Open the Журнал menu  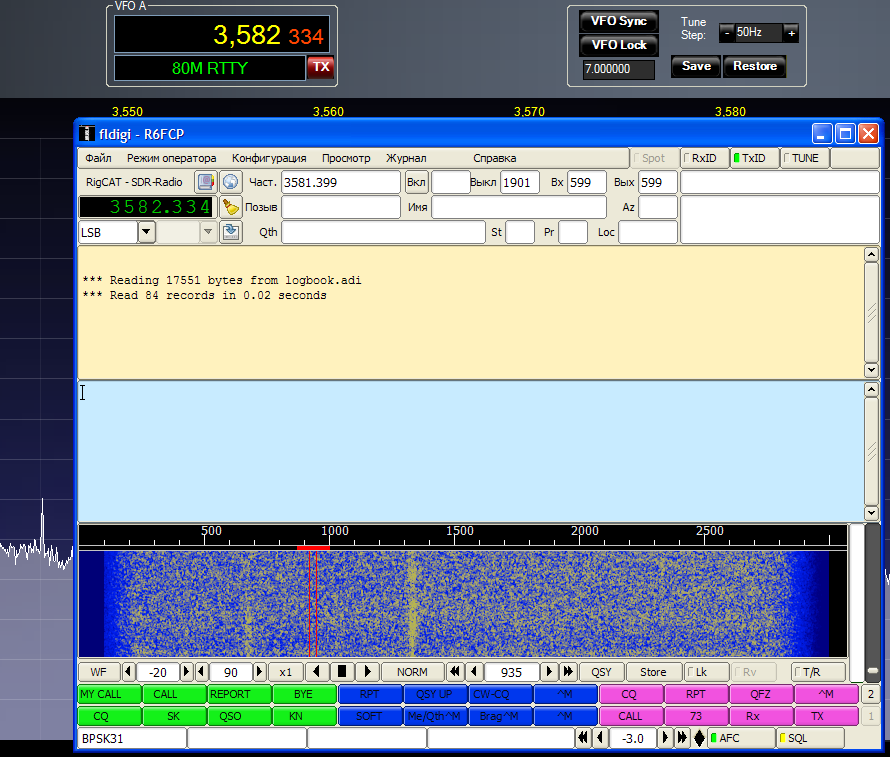pos(406,158)
